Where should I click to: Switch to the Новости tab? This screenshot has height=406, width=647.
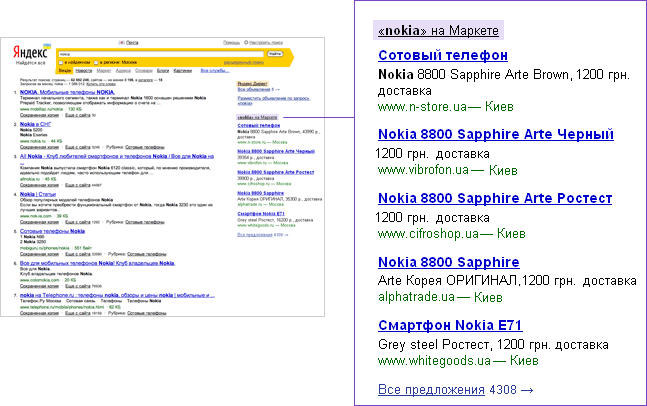click(84, 71)
